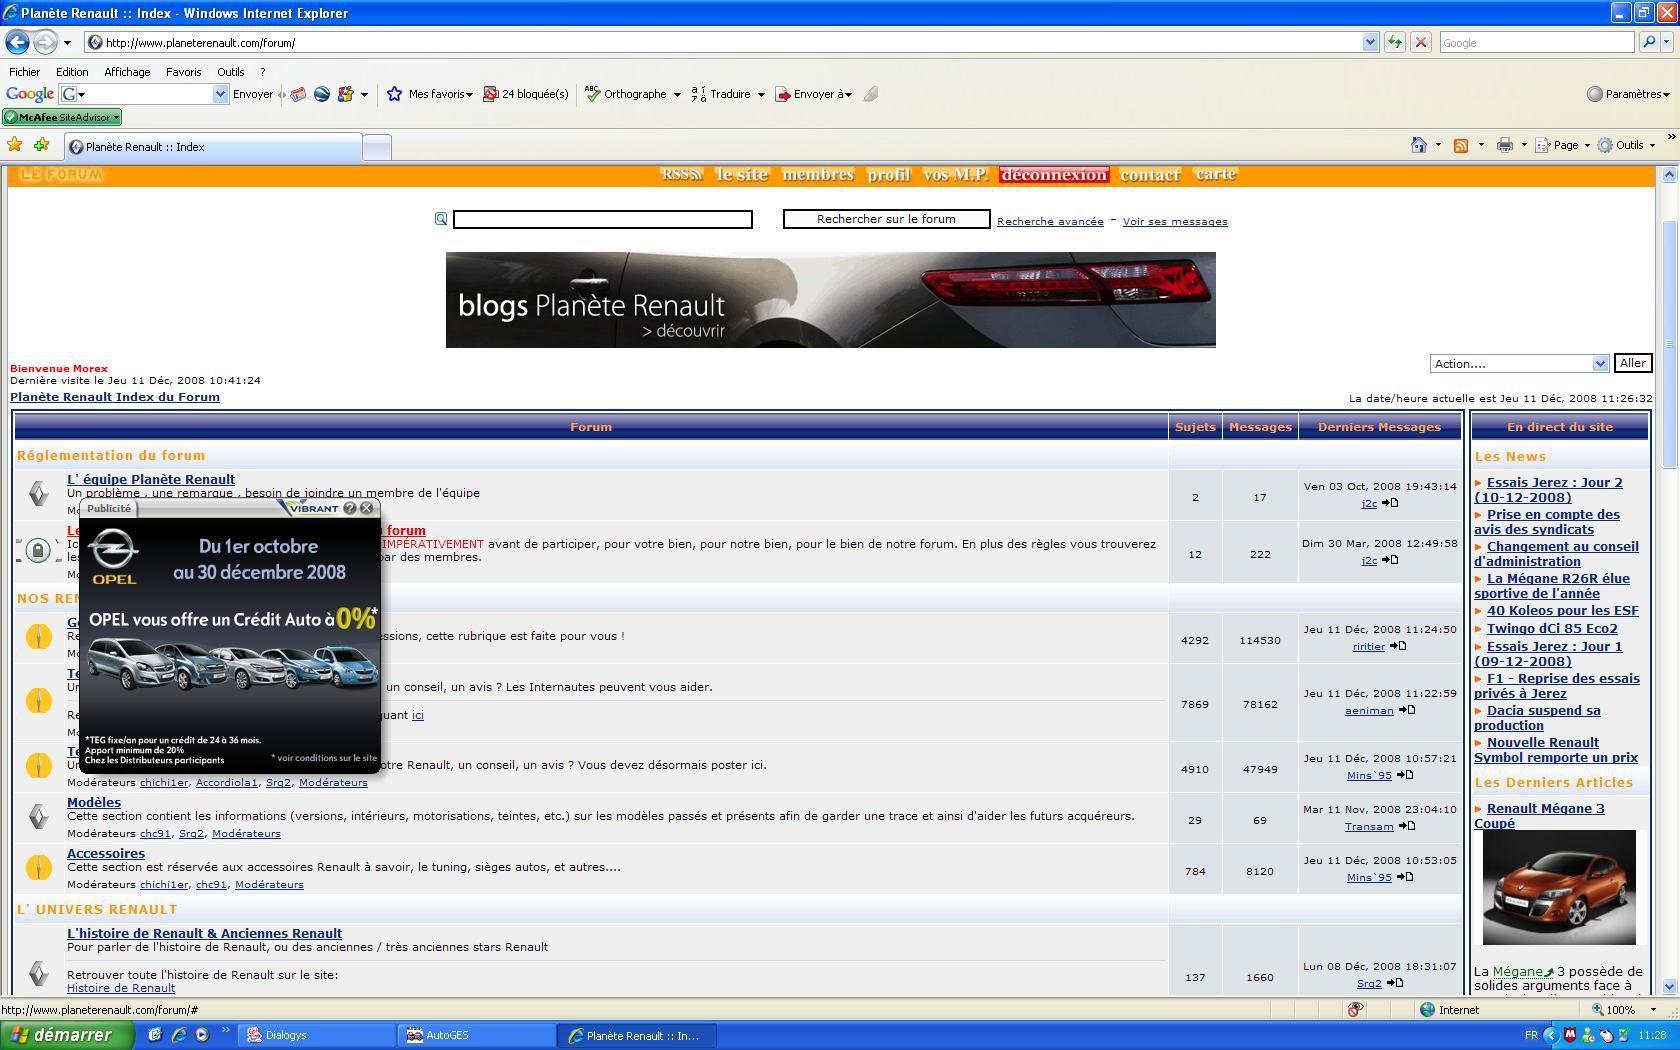Image resolution: width=1680 pixels, height=1050 pixels.
Task: Click the zoom level 100% control
Action: [1622, 1010]
